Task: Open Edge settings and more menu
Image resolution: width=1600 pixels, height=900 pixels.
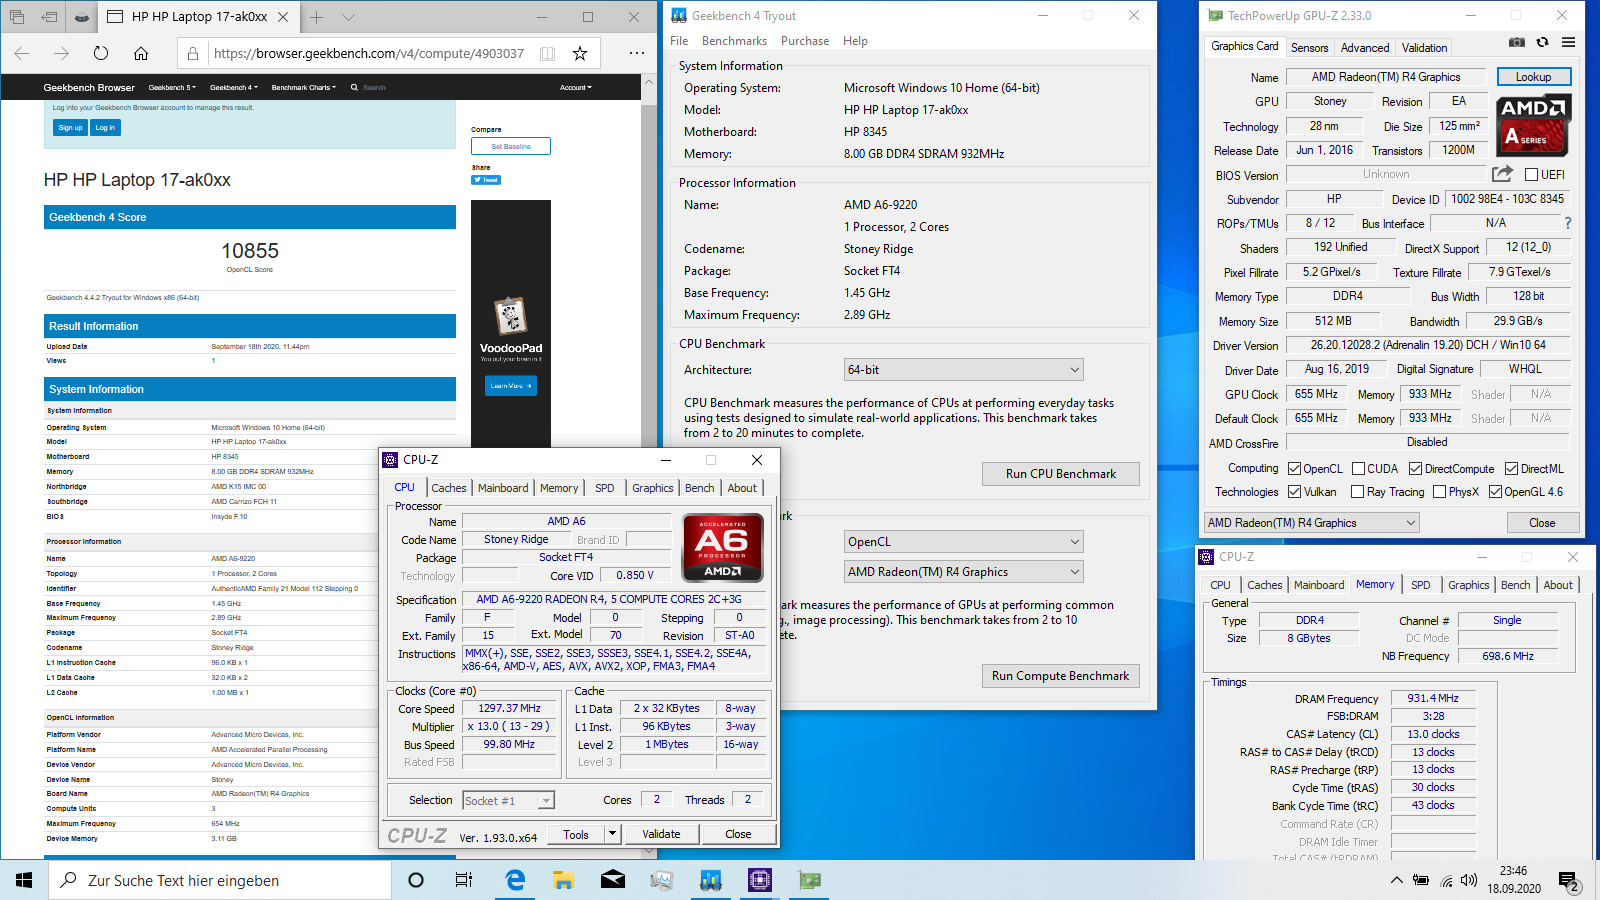Action: pos(637,53)
